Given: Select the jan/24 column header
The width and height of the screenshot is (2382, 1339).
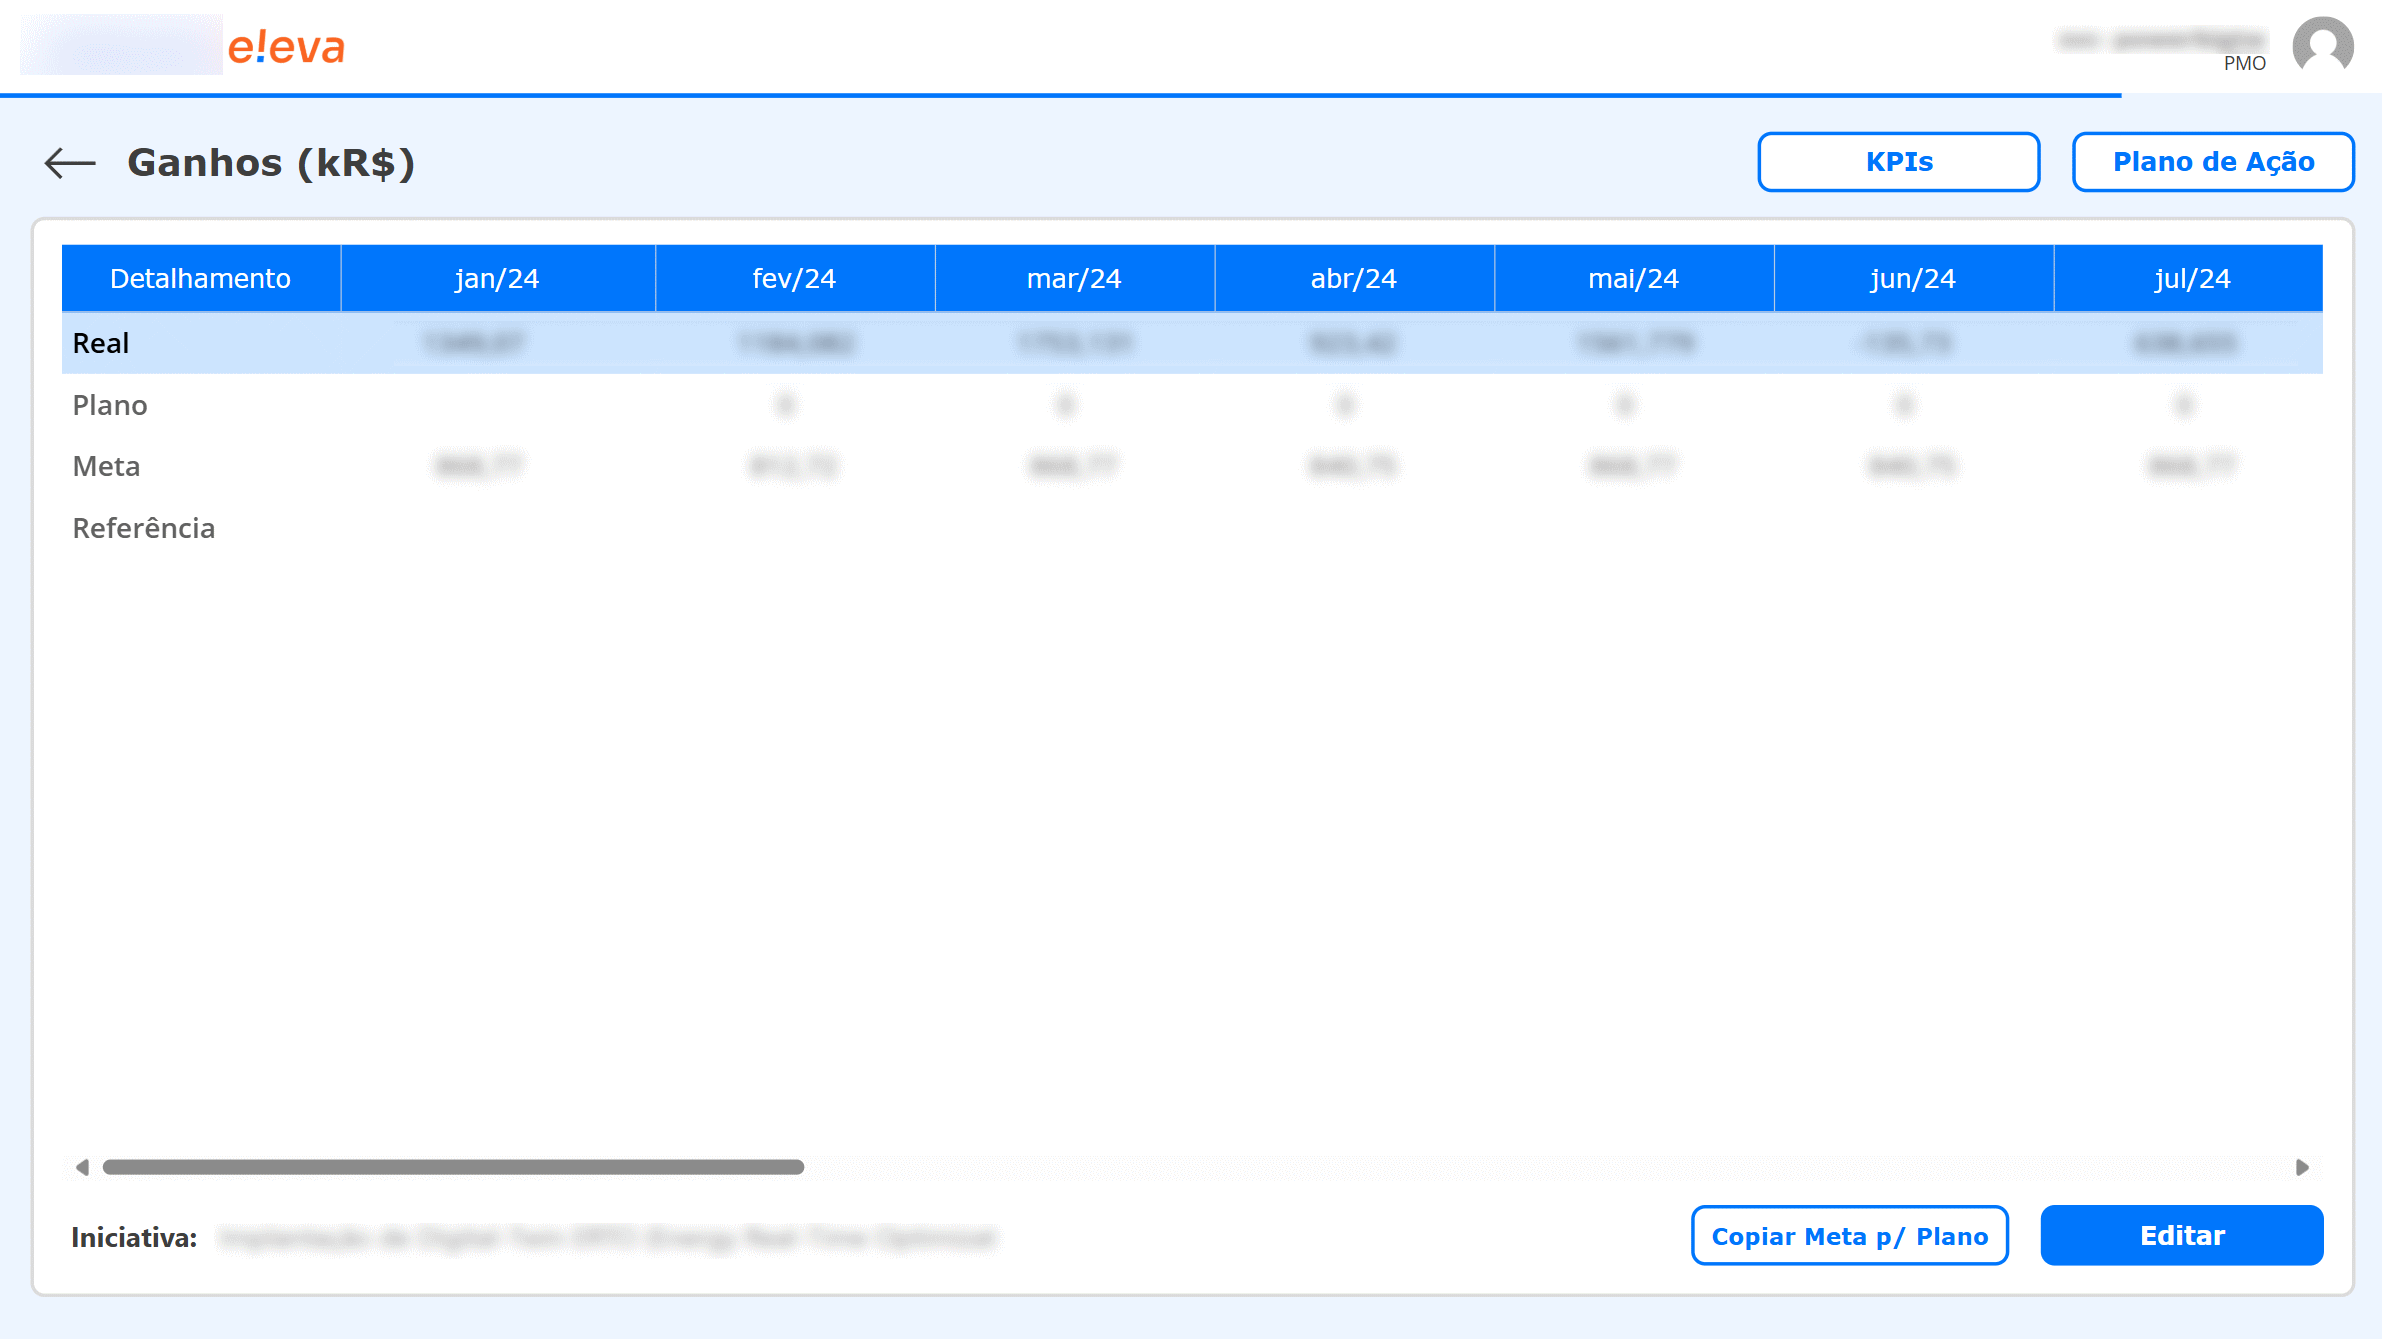Looking at the screenshot, I should (x=497, y=278).
